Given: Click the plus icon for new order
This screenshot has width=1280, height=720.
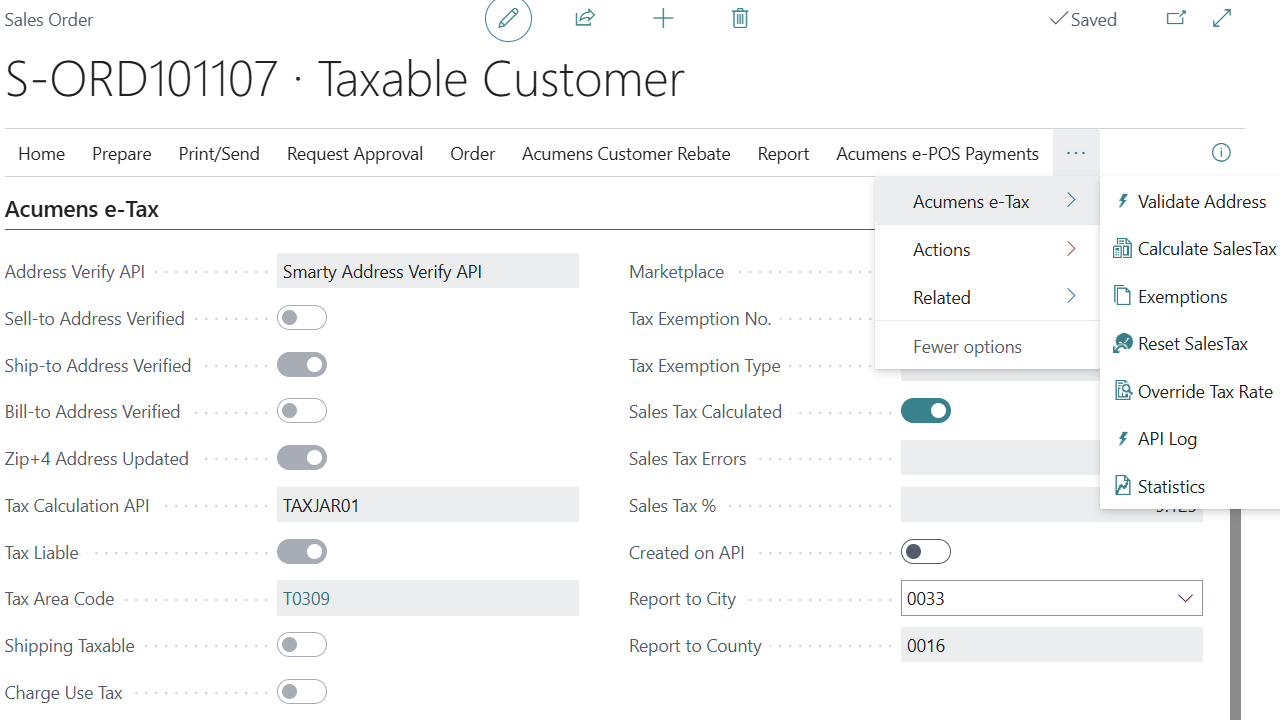Looking at the screenshot, I should (663, 18).
